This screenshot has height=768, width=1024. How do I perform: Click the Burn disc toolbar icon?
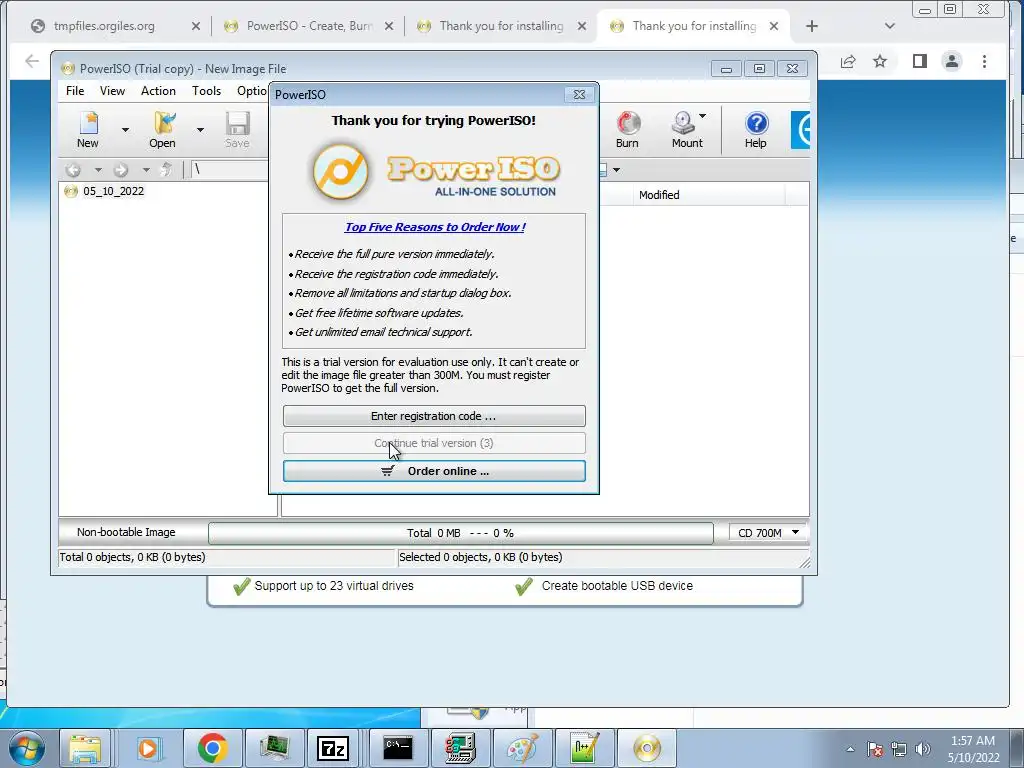coord(627,129)
